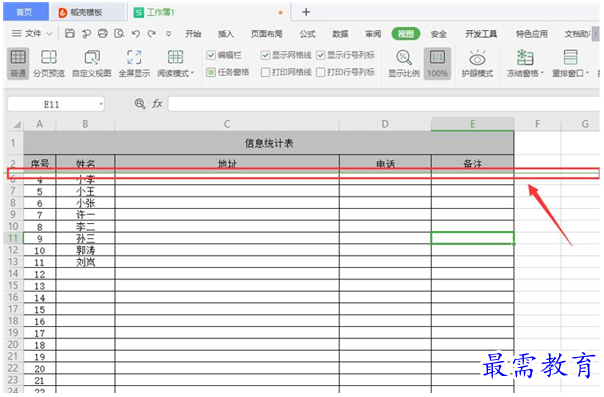Open 显示比例 zoom dialog

click(x=403, y=64)
